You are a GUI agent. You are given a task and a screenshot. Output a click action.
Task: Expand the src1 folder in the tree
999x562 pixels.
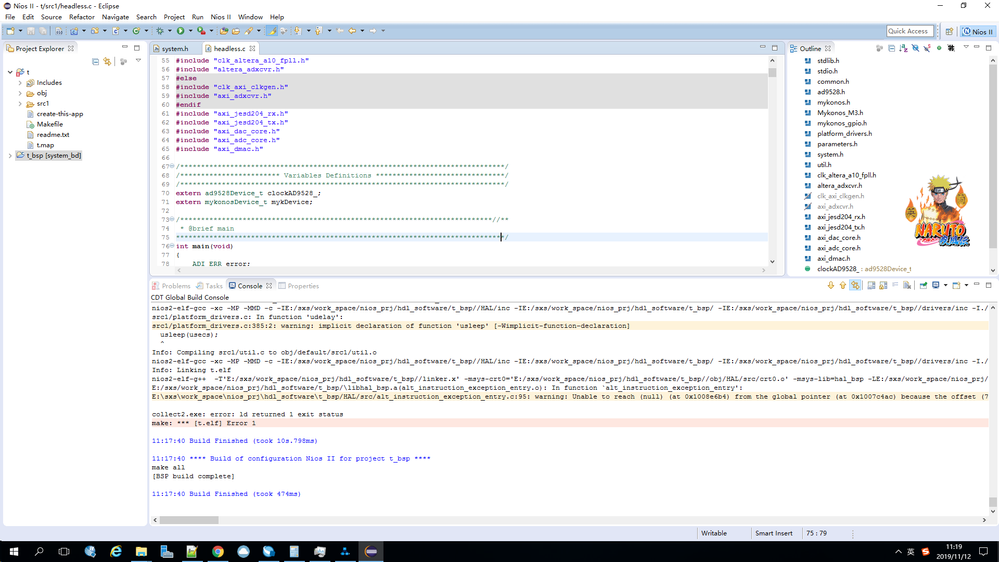click(x=20, y=104)
